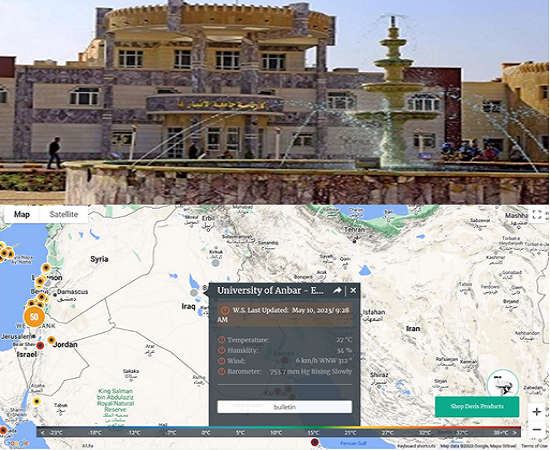The height and width of the screenshot is (450, 550).
Task: Click the info icon beside Humidity
Action: [221, 350]
